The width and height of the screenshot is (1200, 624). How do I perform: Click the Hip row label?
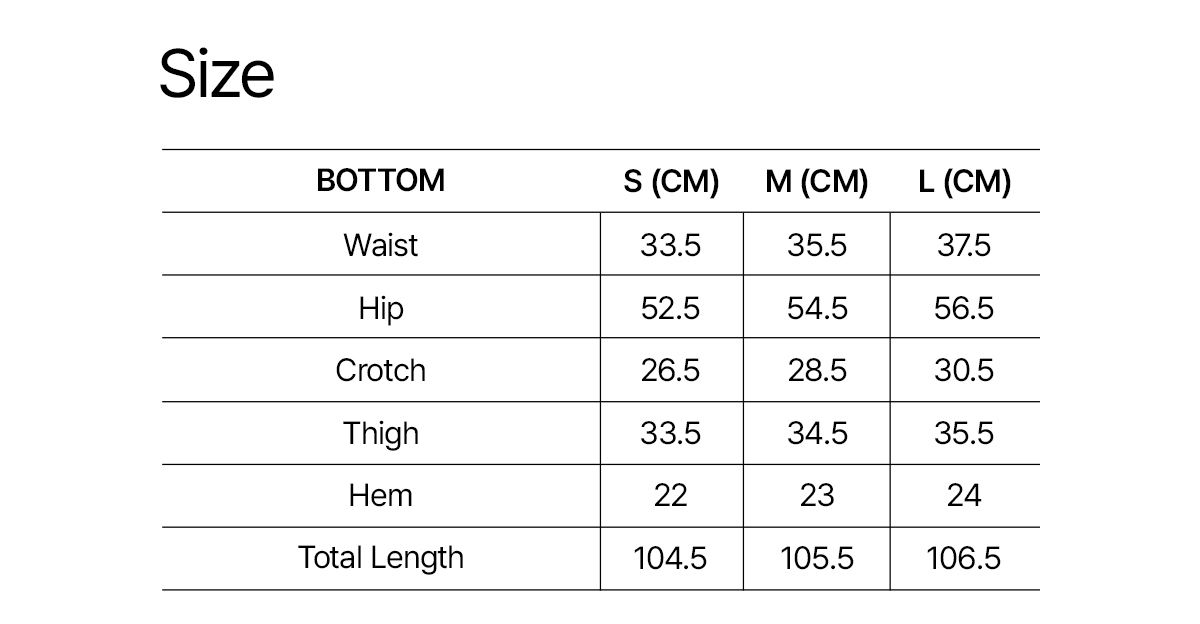tap(380, 308)
